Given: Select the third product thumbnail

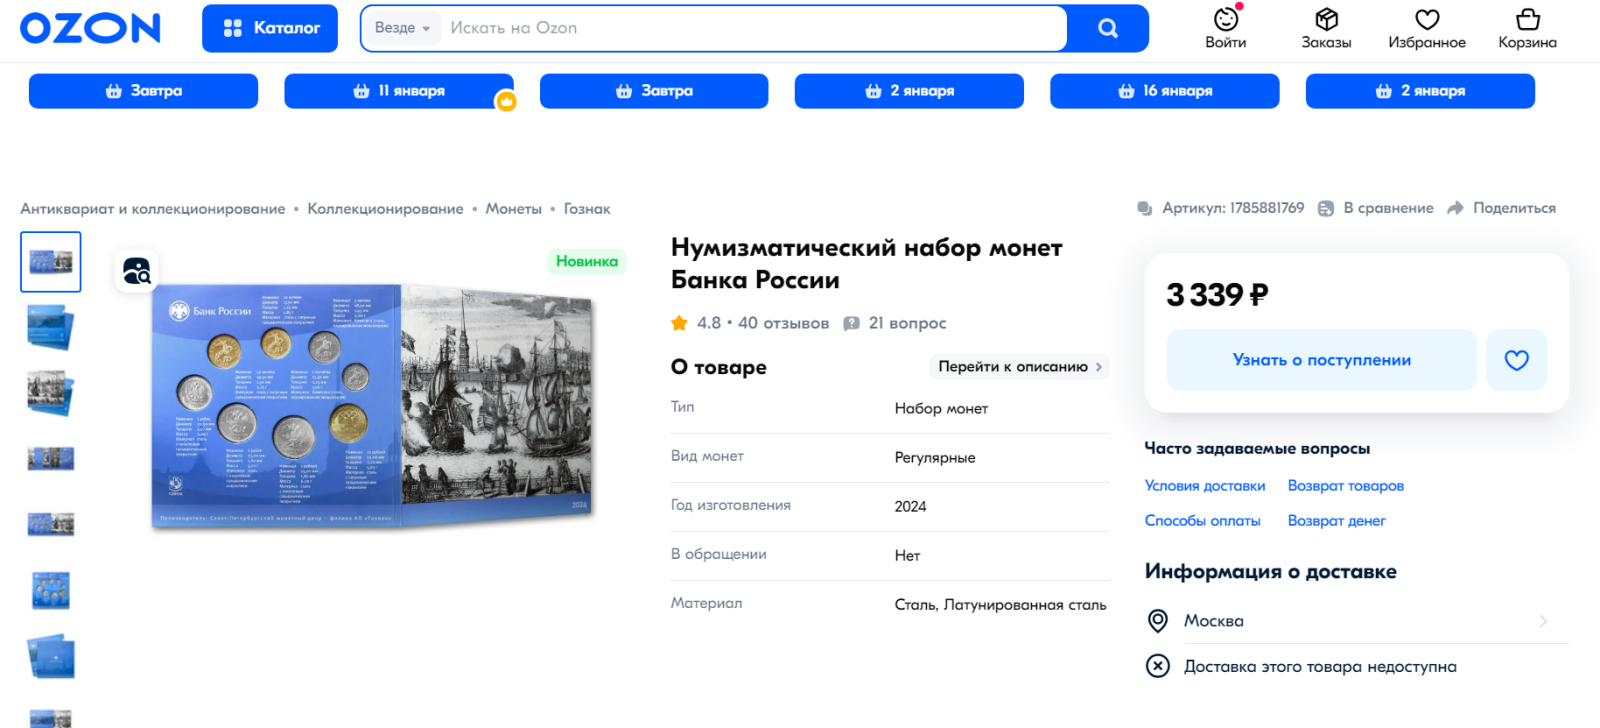Looking at the screenshot, I should [51, 393].
